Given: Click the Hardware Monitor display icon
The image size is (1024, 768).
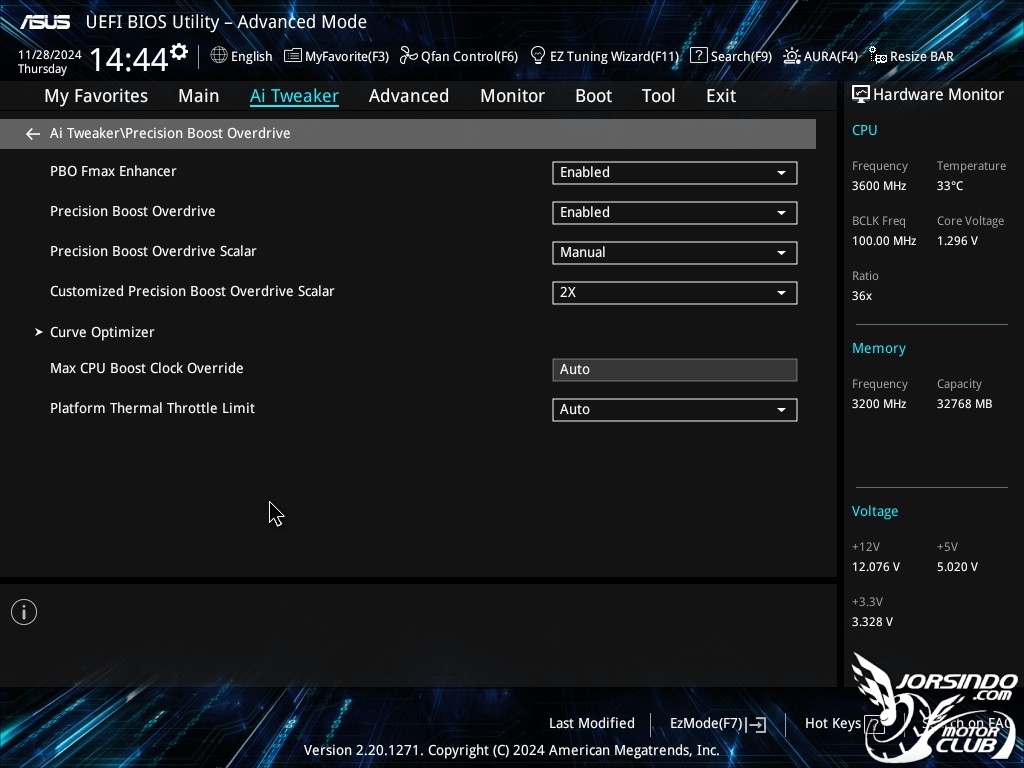Looking at the screenshot, I should 861,94.
